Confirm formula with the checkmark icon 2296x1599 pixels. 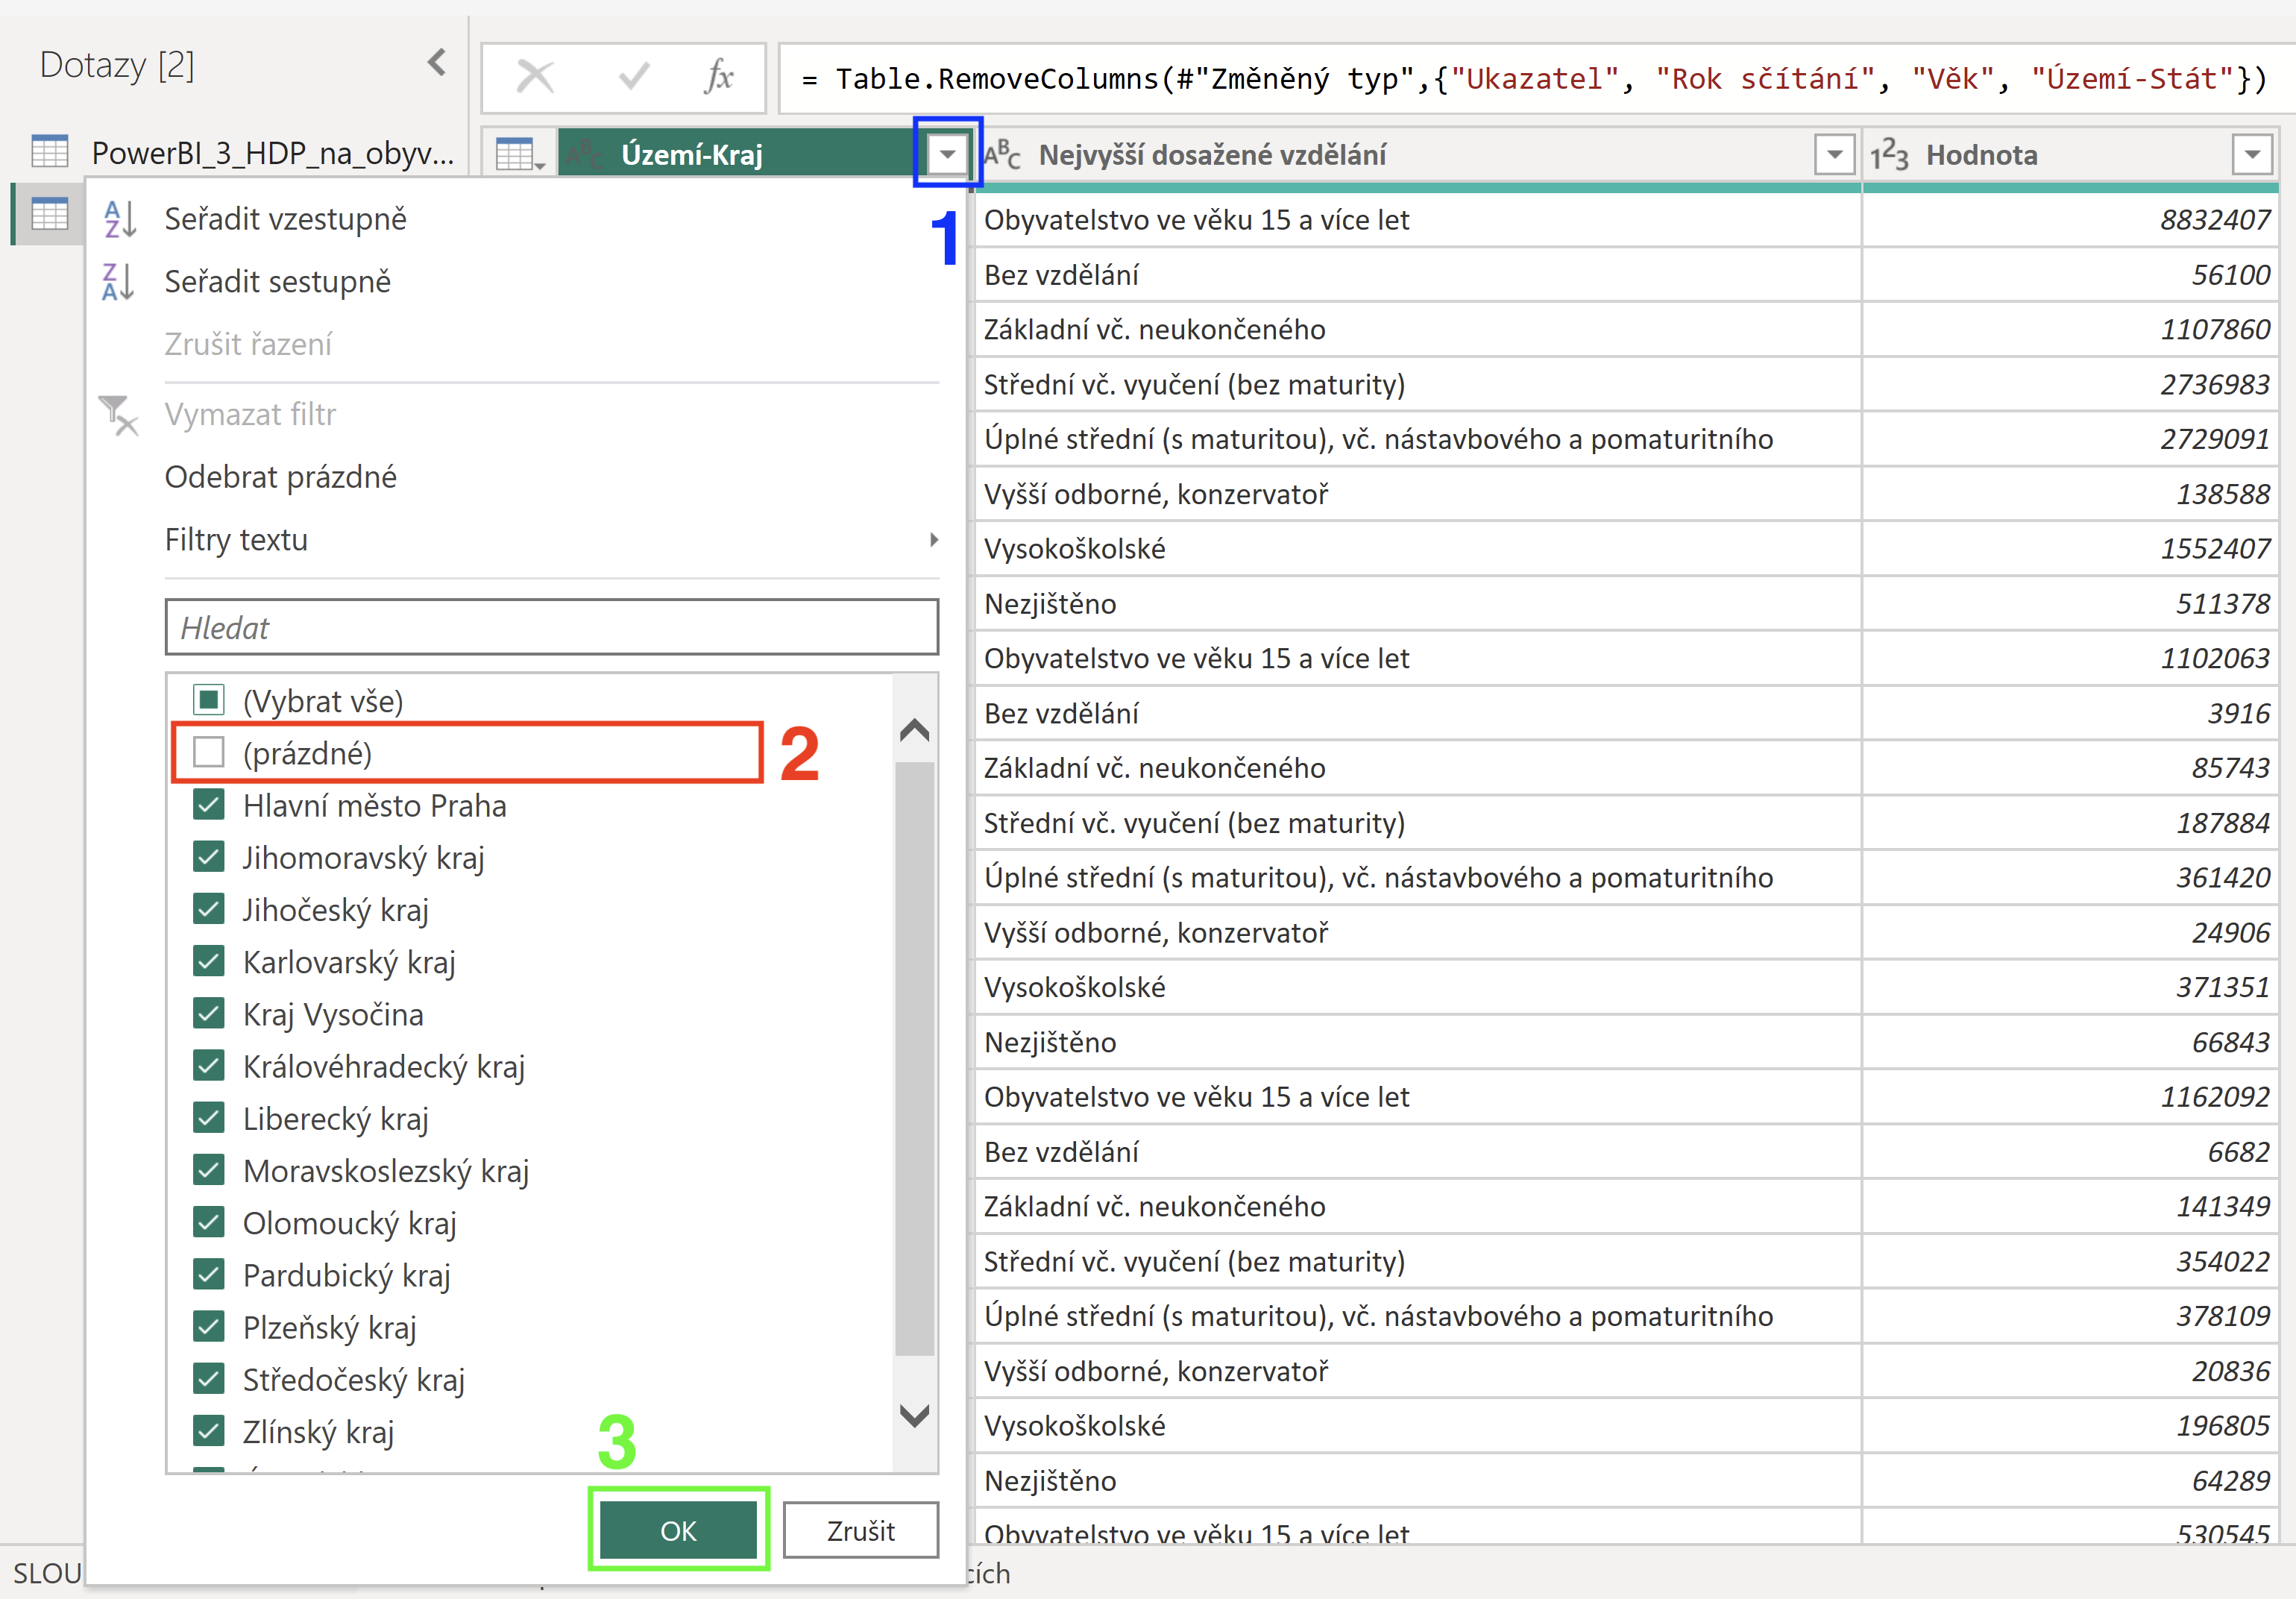tap(634, 77)
